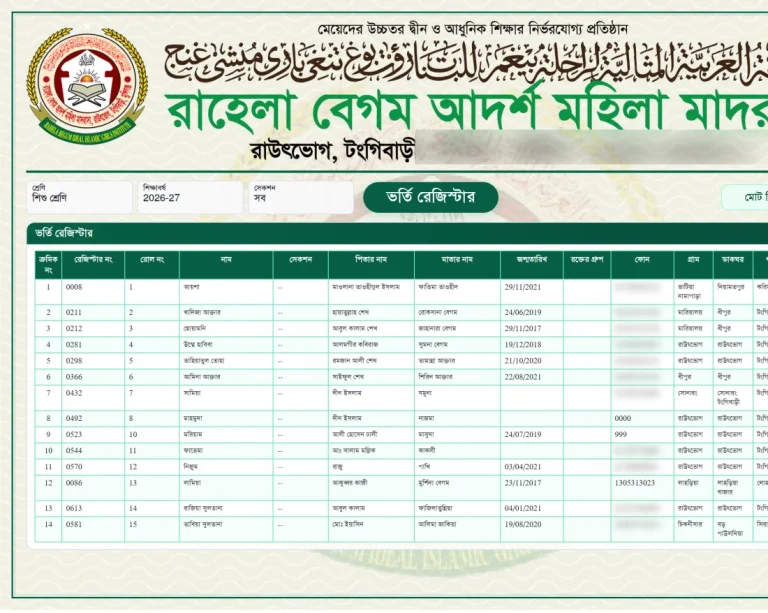Click register number 0570

pos(74,467)
